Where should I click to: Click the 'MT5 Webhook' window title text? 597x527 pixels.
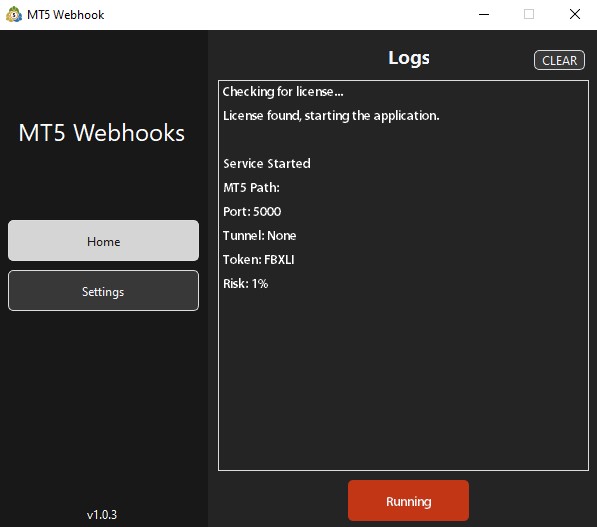(65, 15)
